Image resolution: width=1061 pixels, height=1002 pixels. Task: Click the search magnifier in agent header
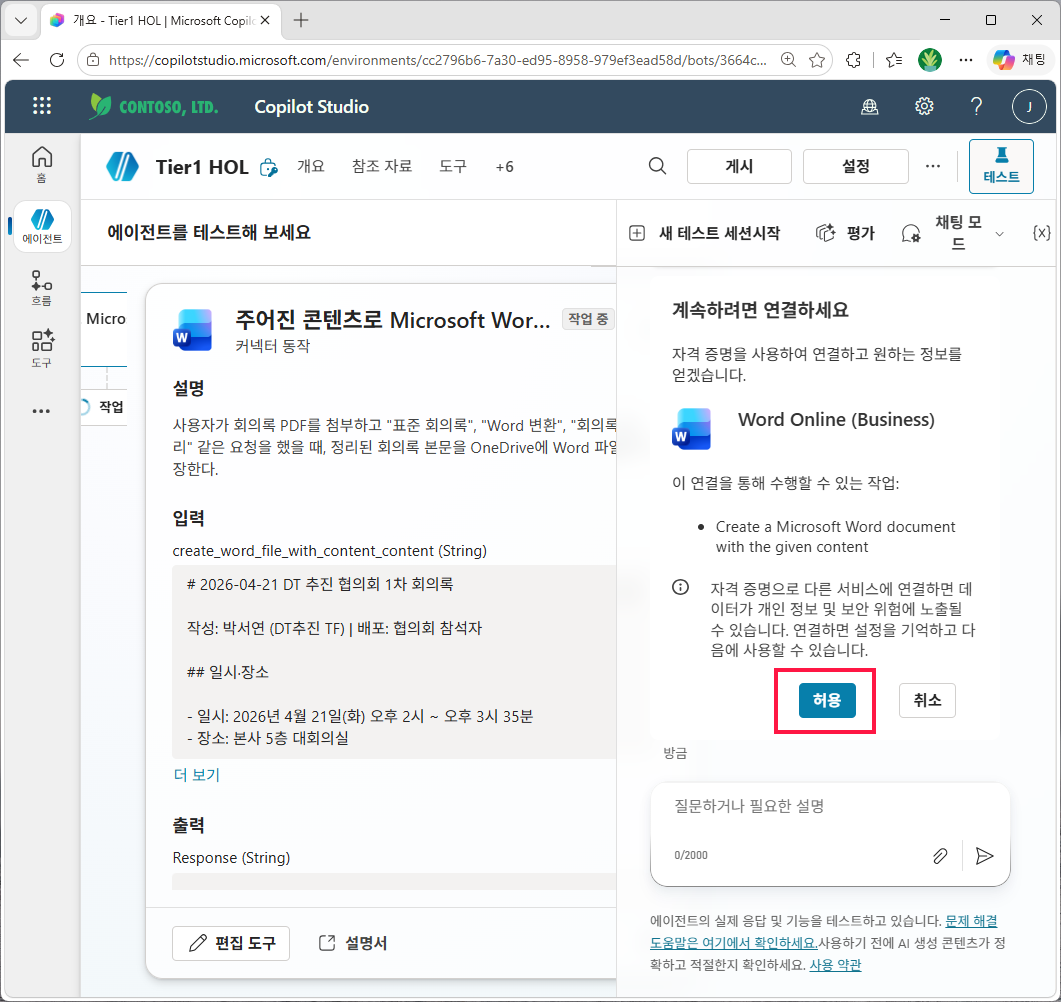[657, 166]
